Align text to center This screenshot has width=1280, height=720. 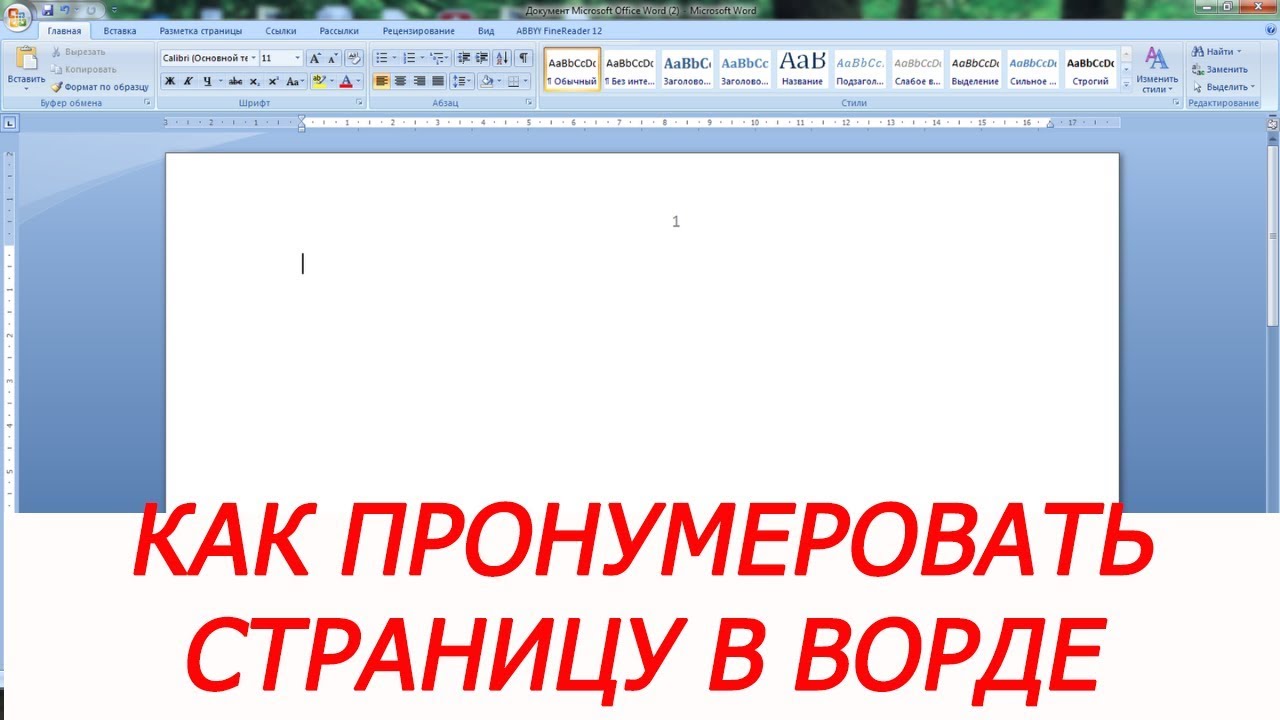click(x=400, y=82)
